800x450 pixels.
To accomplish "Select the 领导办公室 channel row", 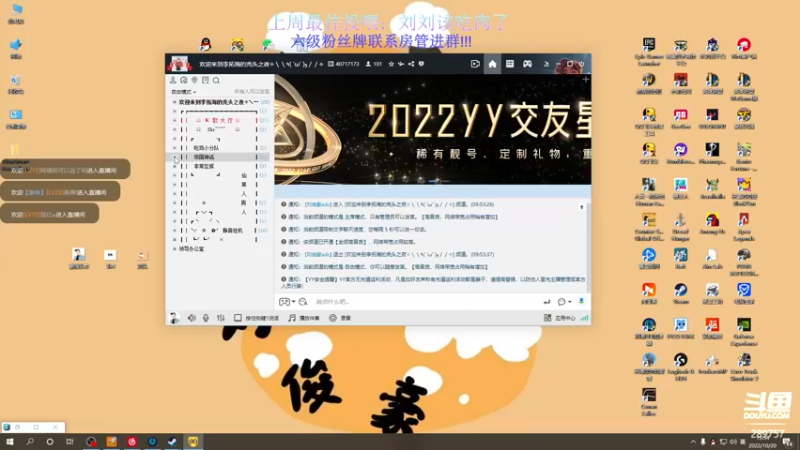I will [220, 249].
